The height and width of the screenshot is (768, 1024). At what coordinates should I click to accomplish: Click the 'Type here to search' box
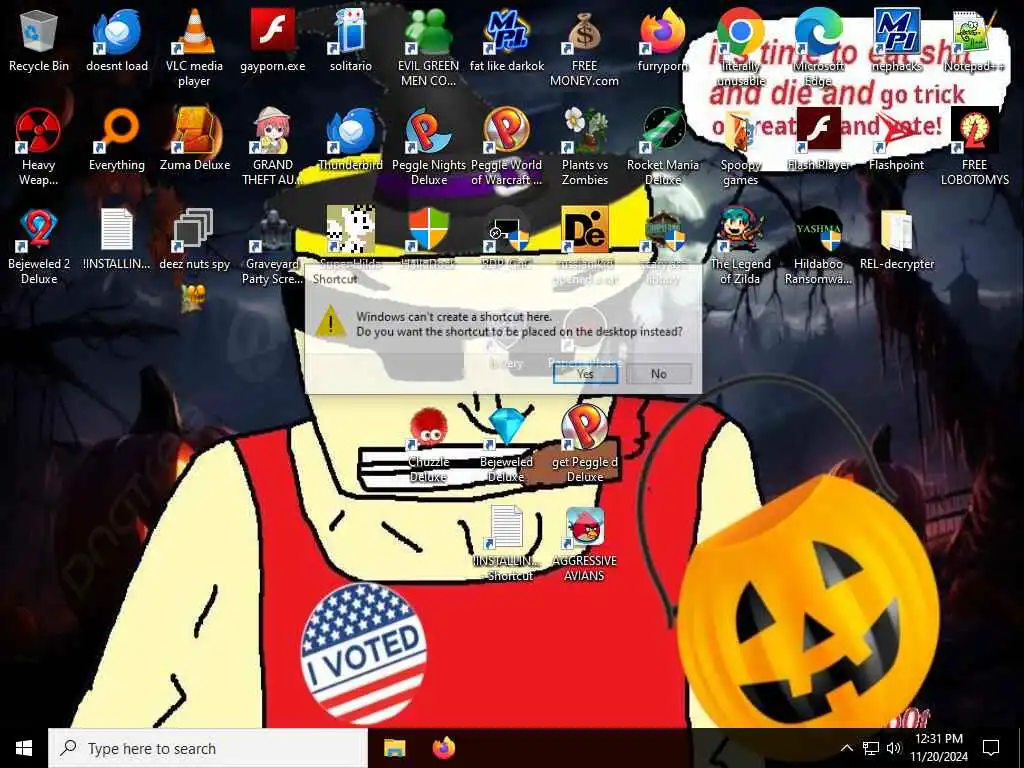208,748
